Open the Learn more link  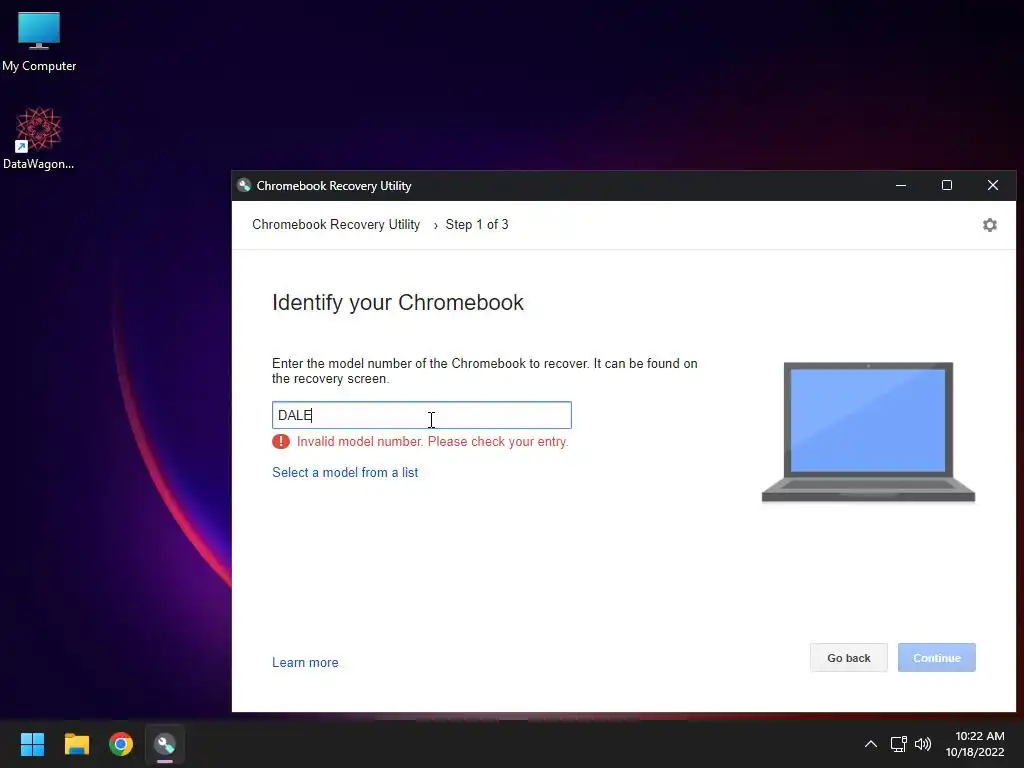[x=305, y=662]
